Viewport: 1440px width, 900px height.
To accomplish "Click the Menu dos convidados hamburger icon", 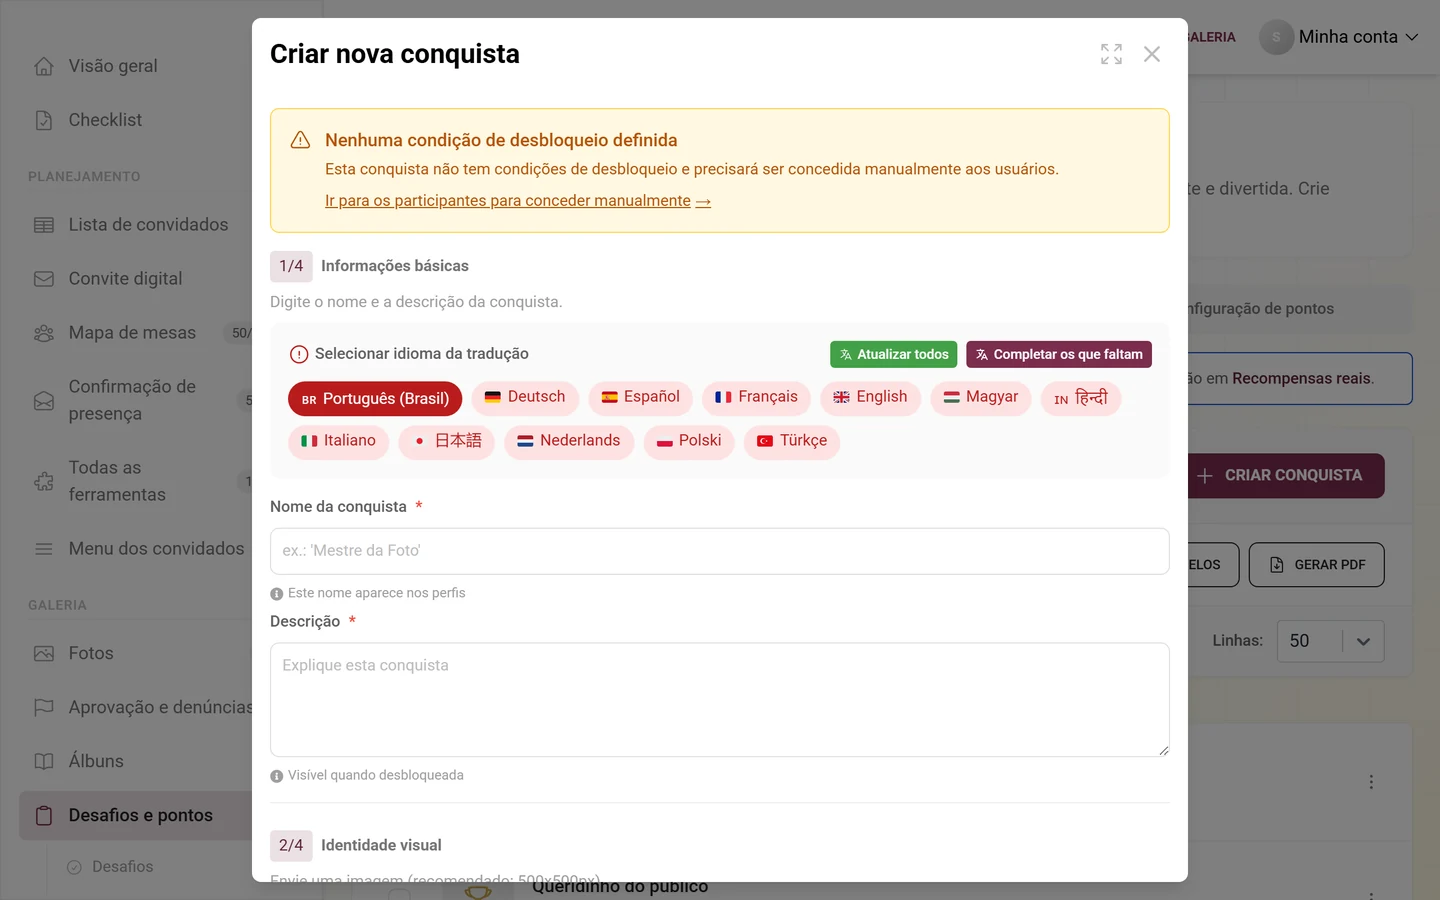I will (44, 549).
